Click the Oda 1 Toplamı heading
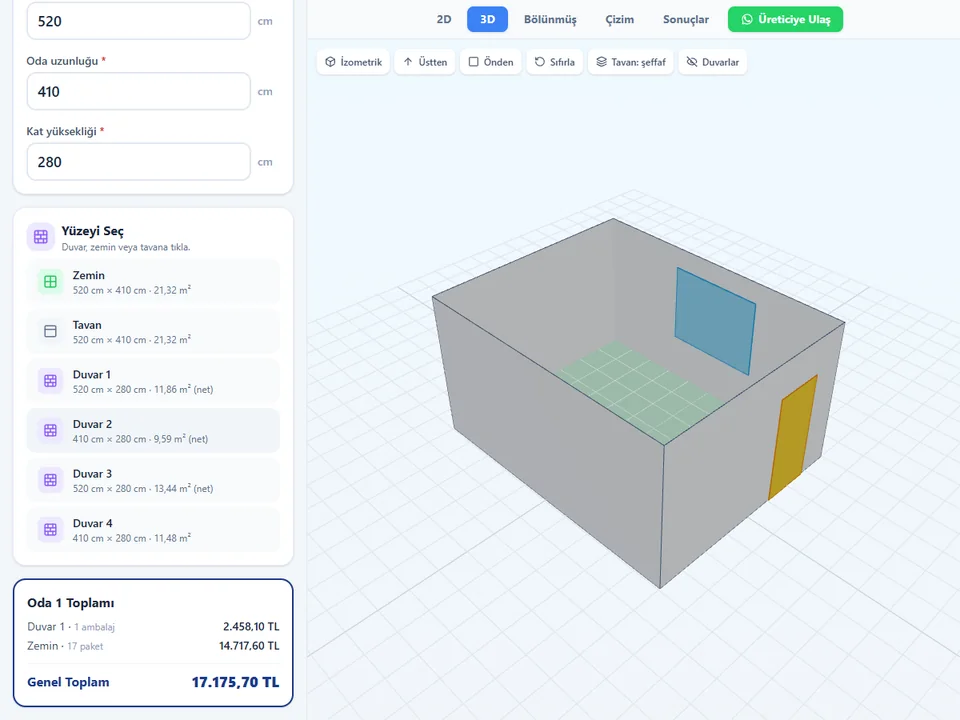The image size is (960, 720). (x=70, y=602)
